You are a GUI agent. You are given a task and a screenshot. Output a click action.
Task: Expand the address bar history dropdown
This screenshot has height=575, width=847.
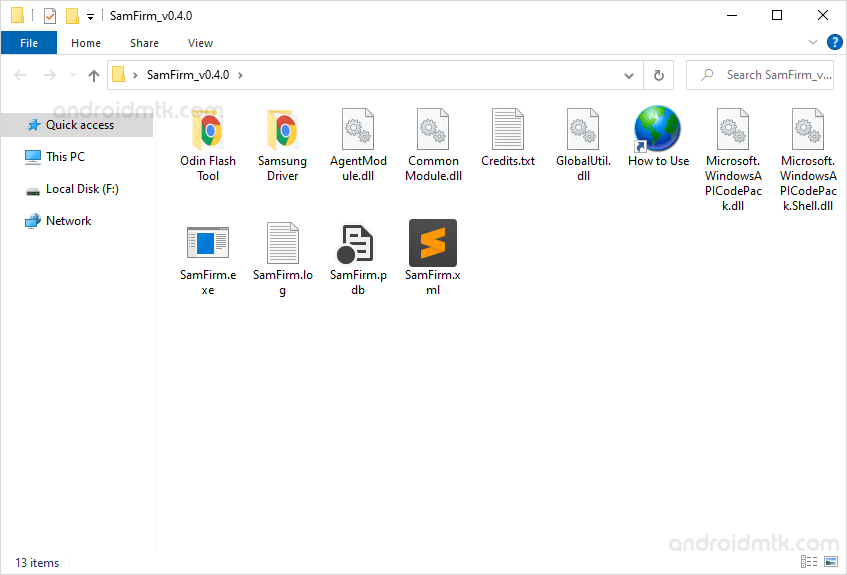pyautogui.click(x=629, y=76)
